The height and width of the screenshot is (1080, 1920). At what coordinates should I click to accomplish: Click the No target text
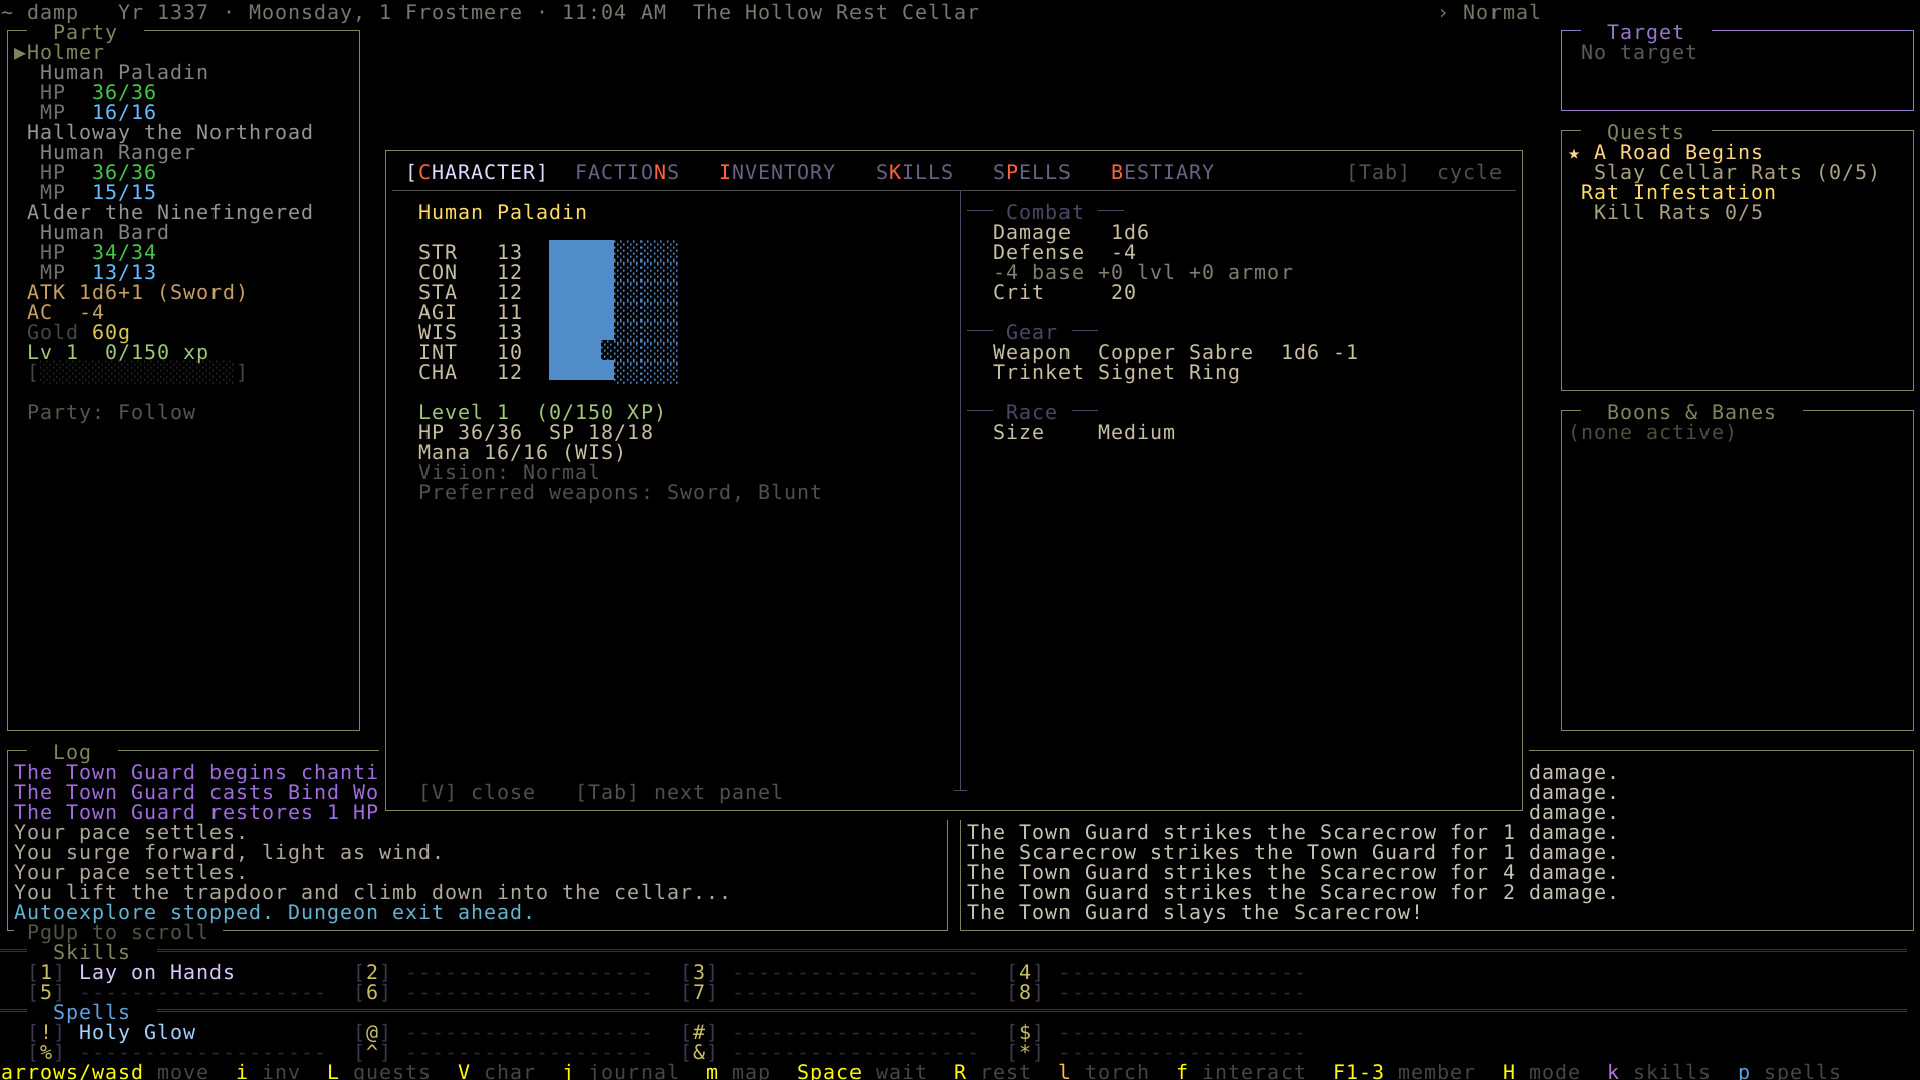point(1638,52)
